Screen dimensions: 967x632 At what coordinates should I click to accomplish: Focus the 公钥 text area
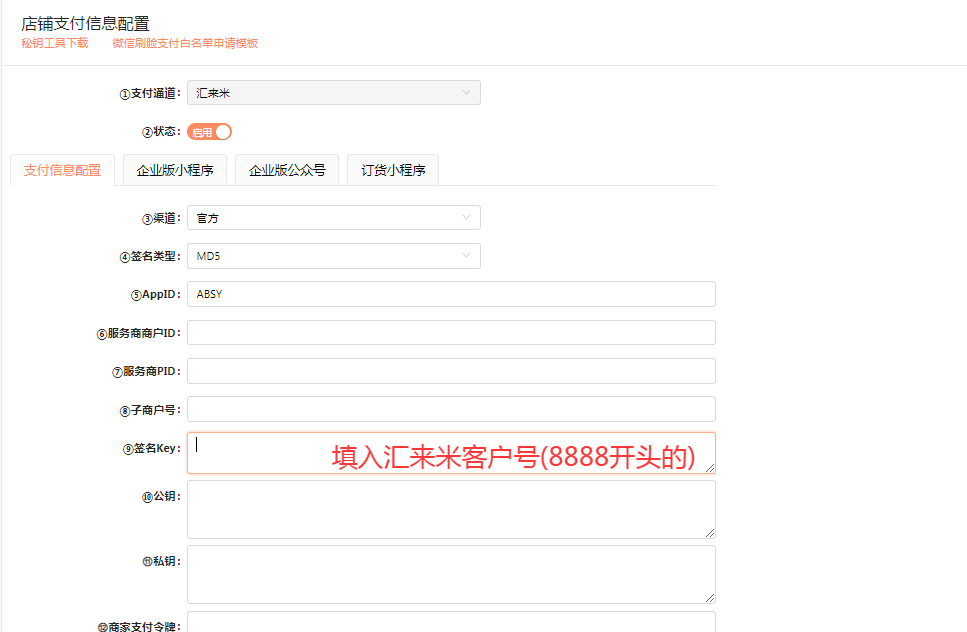[x=451, y=509]
